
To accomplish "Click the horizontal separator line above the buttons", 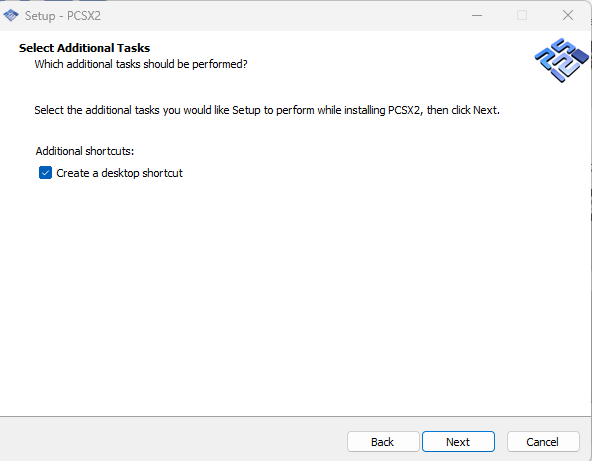I will (x=294, y=417).
